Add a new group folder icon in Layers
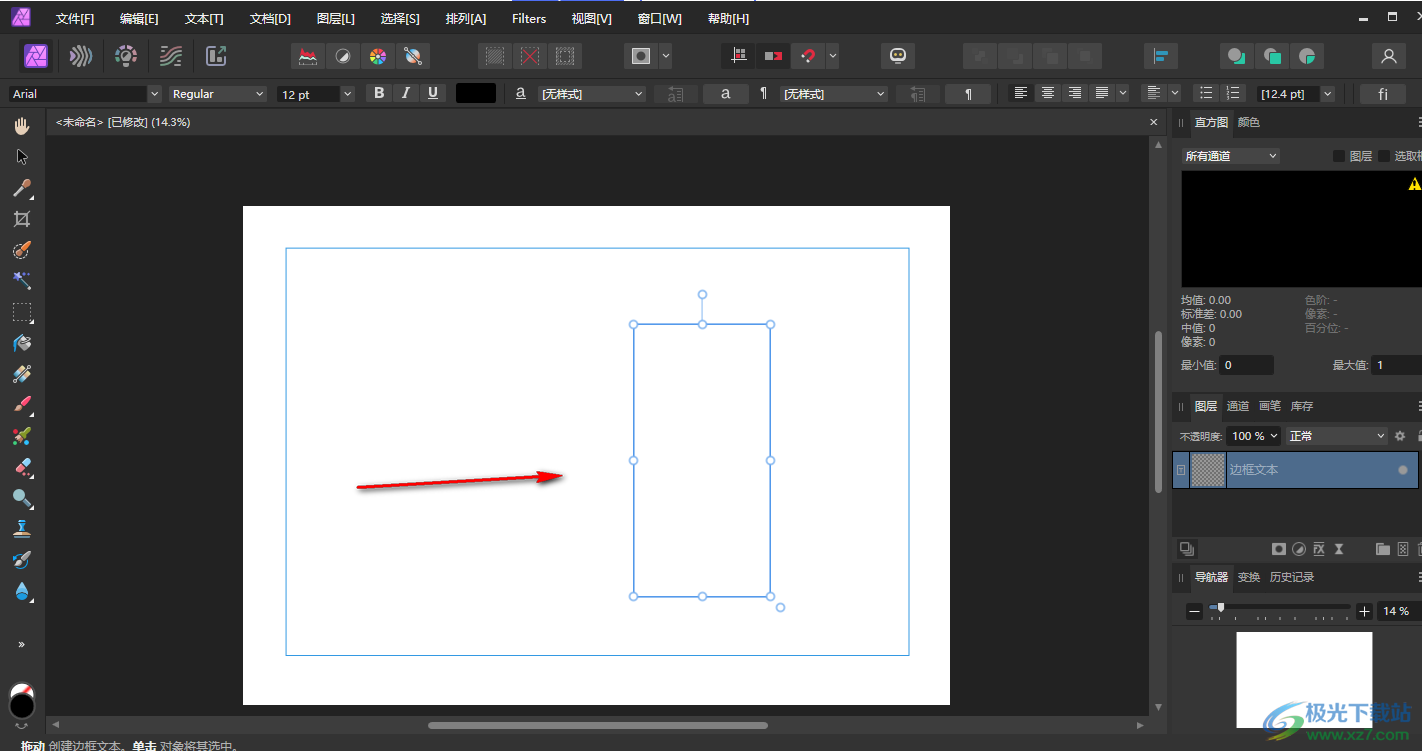This screenshot has height=751, width=1422. coord(1382,549)
